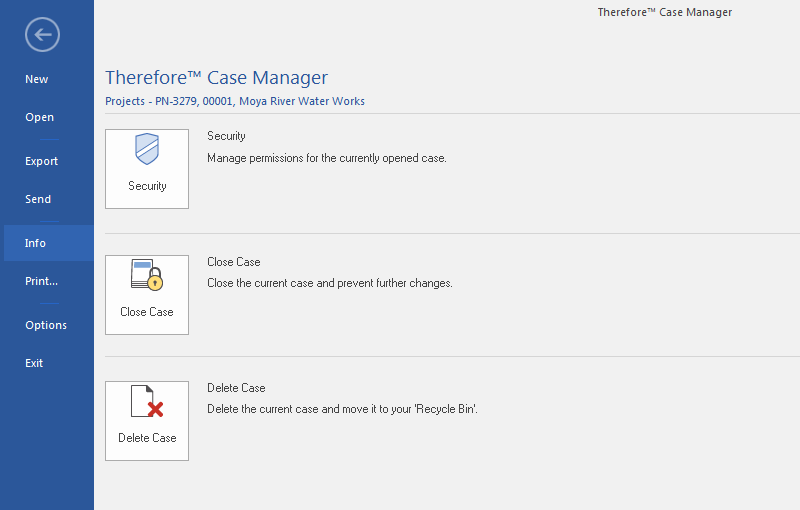
Task: Click 'Close the current case and prevent further changes.'
Action: 330,283
